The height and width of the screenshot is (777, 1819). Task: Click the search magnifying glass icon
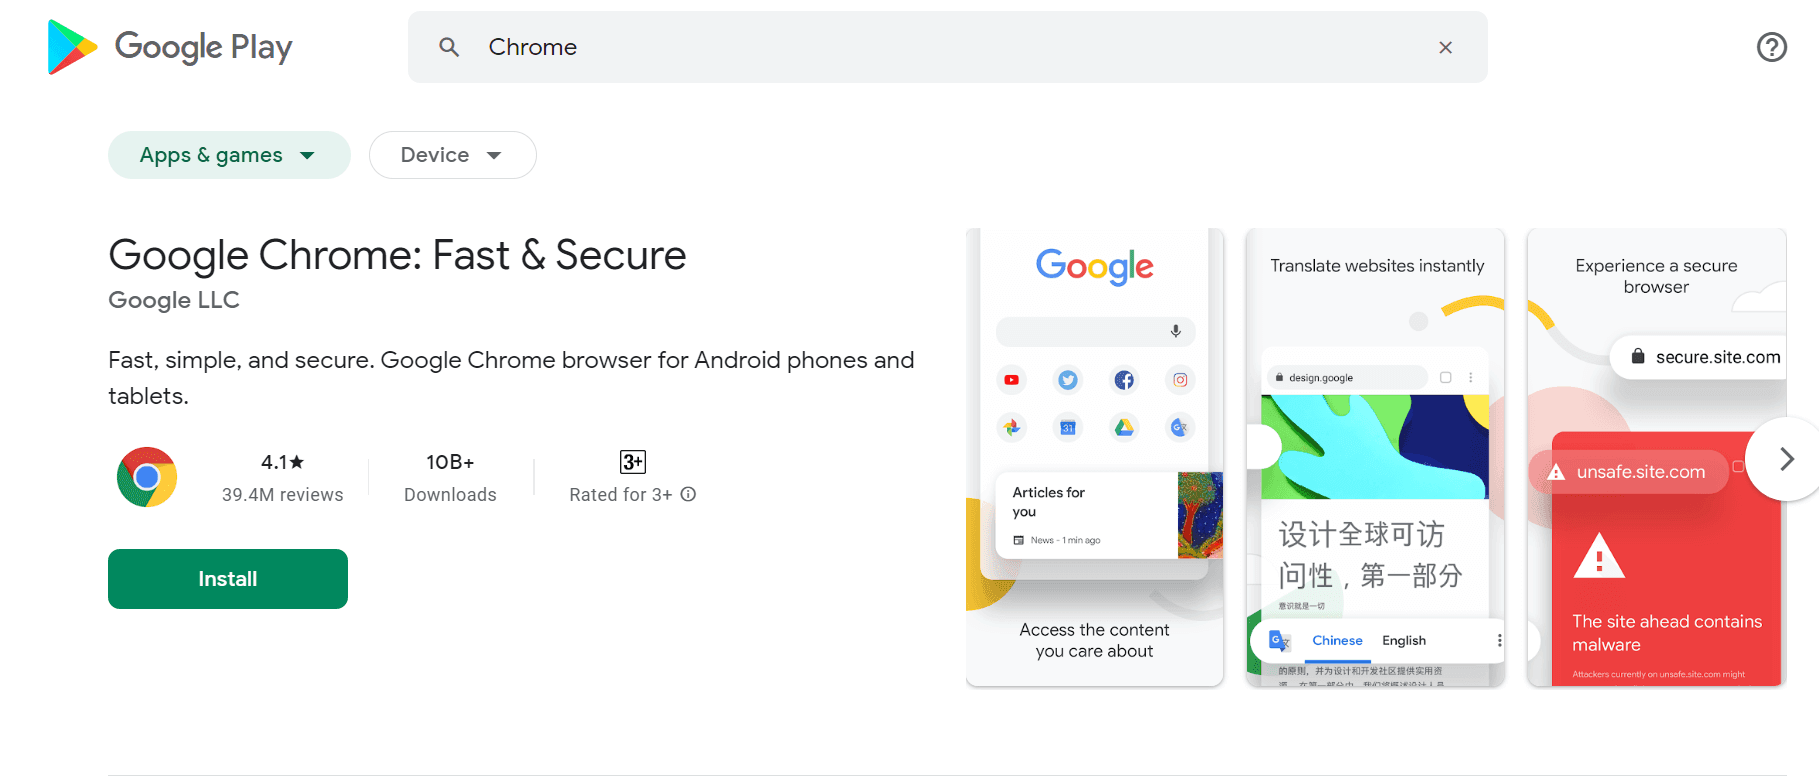tap(449, 47)
